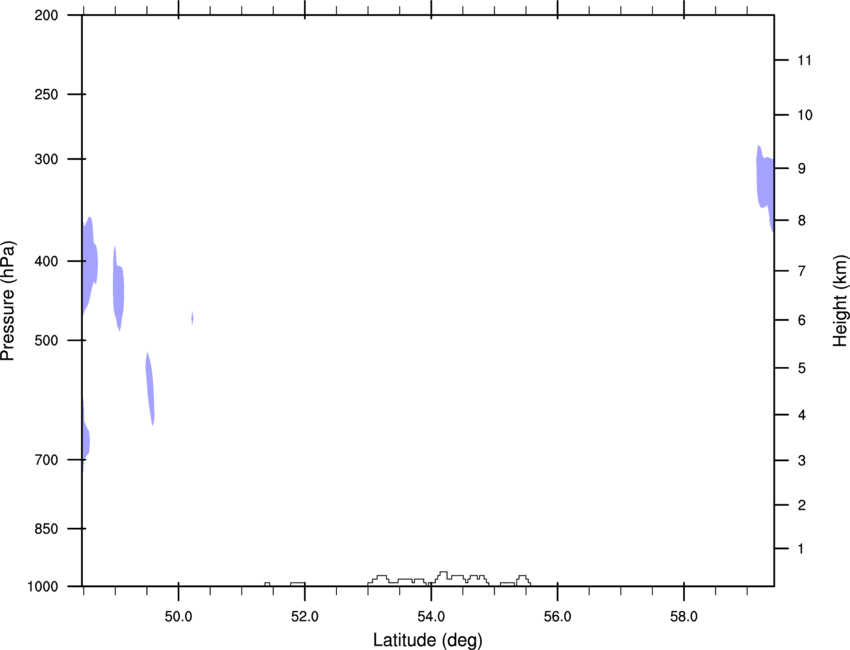Click the 7 km height label
This screenshot has width=850, height=650.
tap(801, 271)
